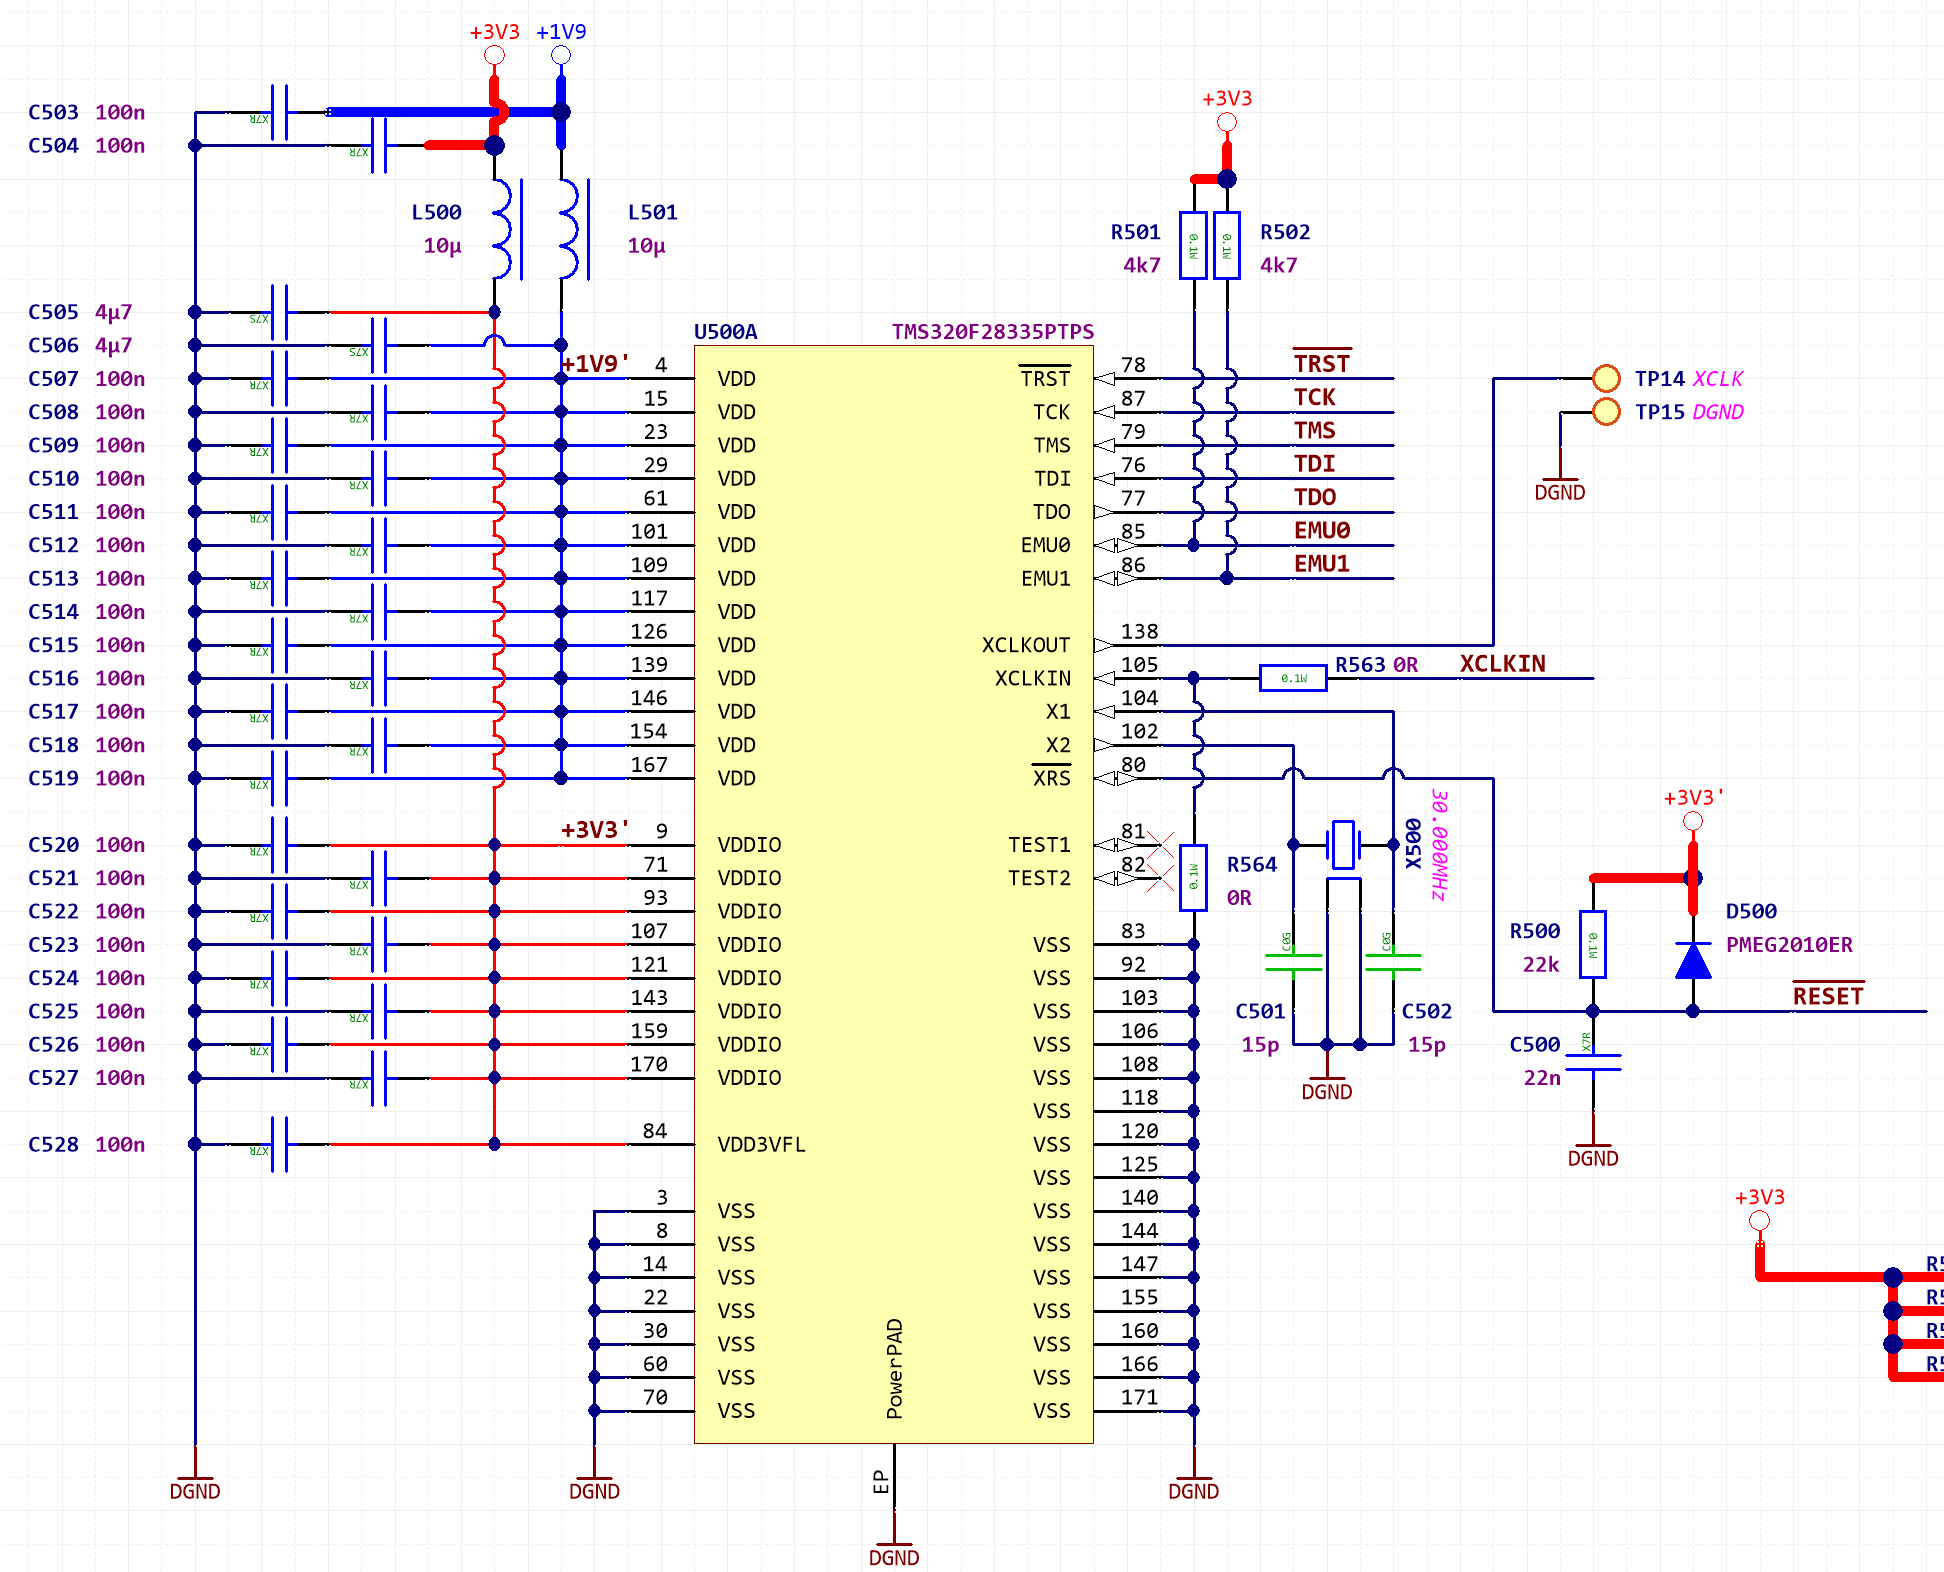Click the R501 resistor symbol
This screenshot has width=1944, height=1572.
coord(1193,246)
